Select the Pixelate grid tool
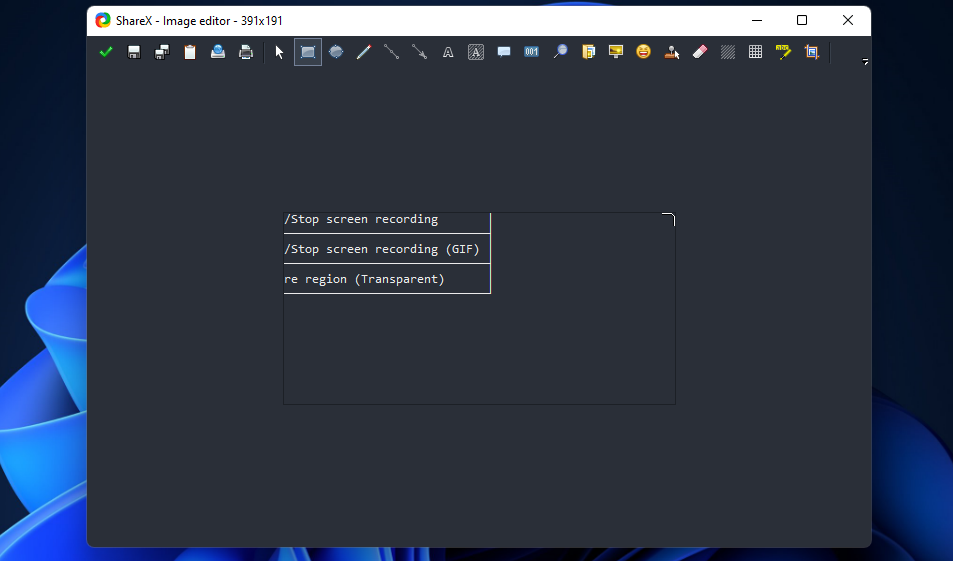The width and height of the screenshot is (953, 561). point(755,52)
